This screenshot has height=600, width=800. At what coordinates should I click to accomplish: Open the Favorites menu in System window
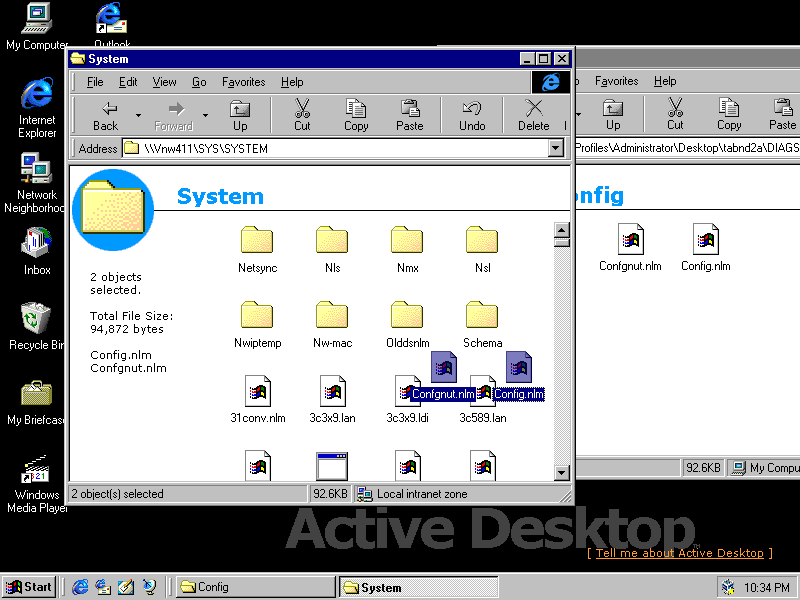[x=243, y=82]
